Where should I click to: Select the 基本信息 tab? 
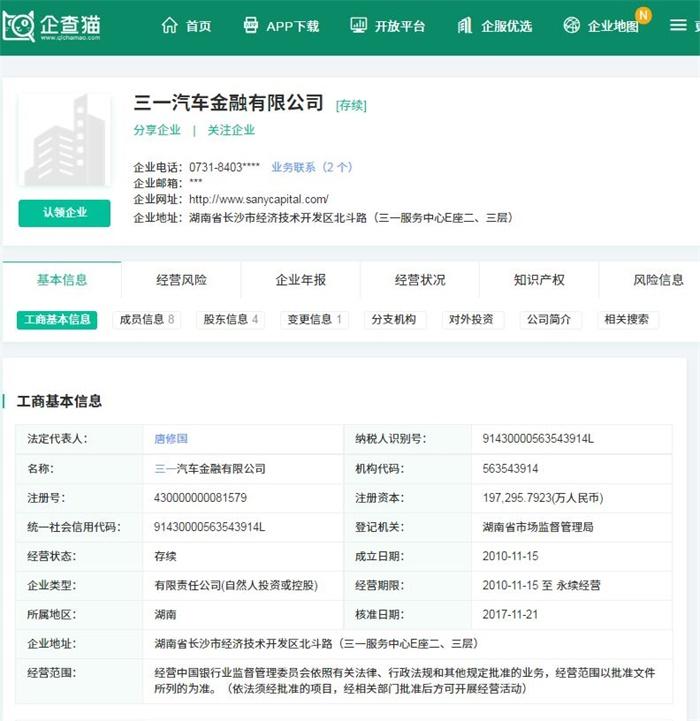click(x=62, y=280)
